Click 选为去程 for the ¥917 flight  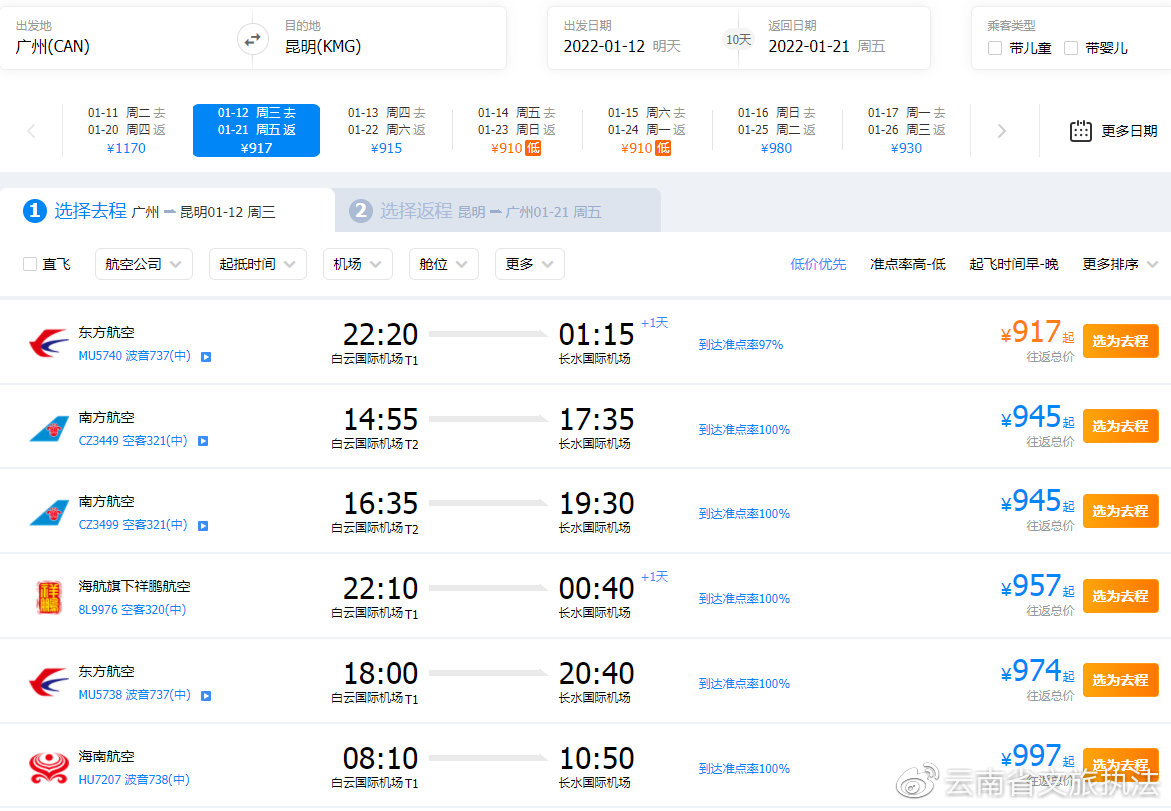(x=1120, y=340)
